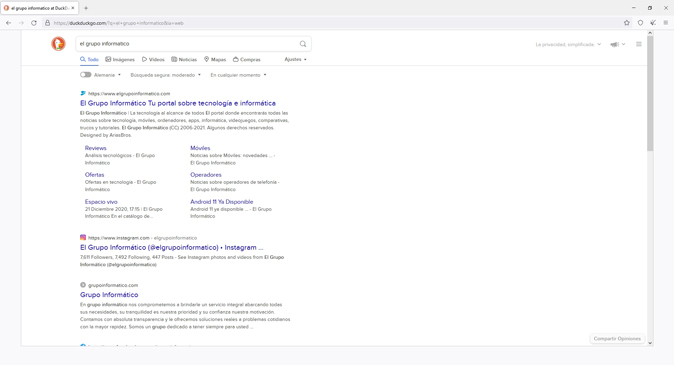Click the extensions icon in browser toolbar
This screenshot has width=674, height=365.
point(653,23)
